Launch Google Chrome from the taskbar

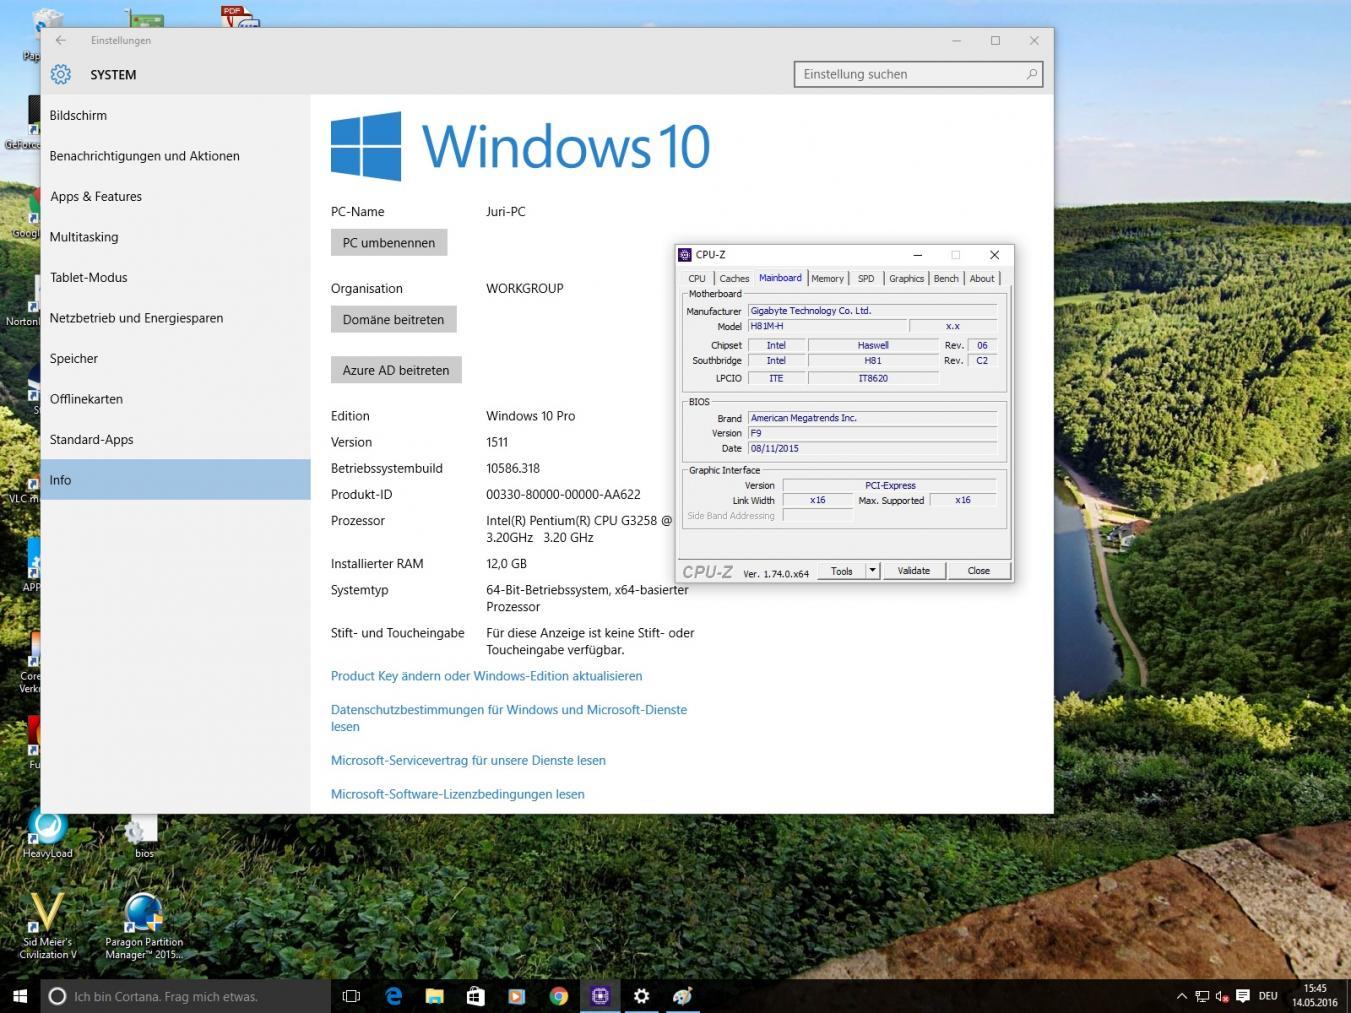[x=559, y=996]
